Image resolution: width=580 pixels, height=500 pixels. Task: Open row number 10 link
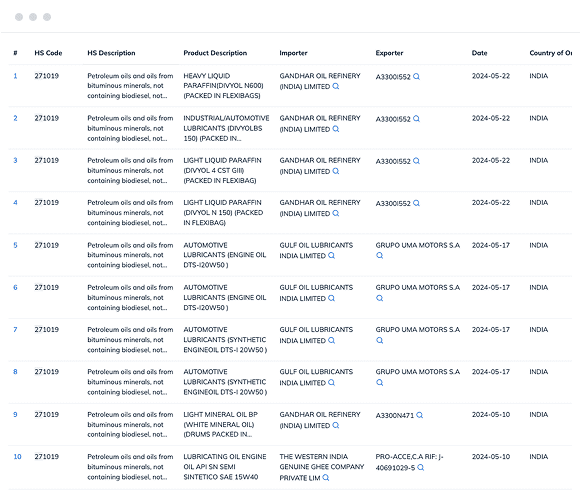17,456
